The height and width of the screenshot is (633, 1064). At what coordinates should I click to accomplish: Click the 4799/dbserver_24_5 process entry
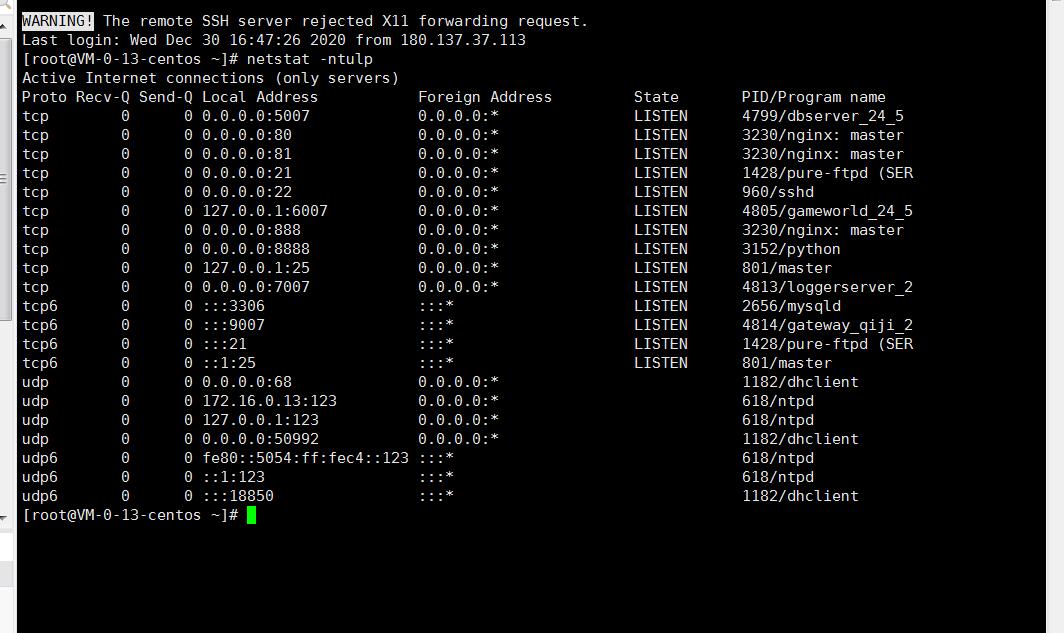point(822,116)
